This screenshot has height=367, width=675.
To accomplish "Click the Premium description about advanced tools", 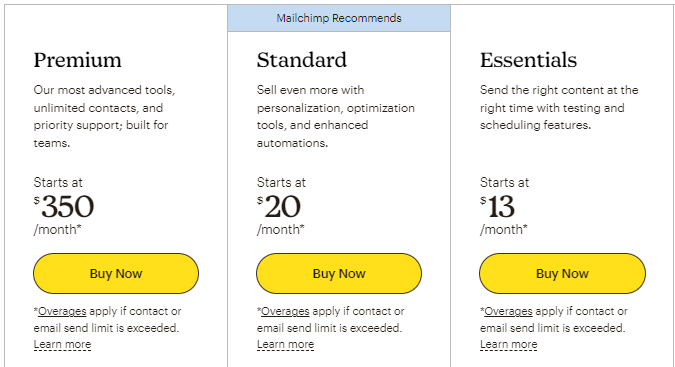I will coord(104,116).
